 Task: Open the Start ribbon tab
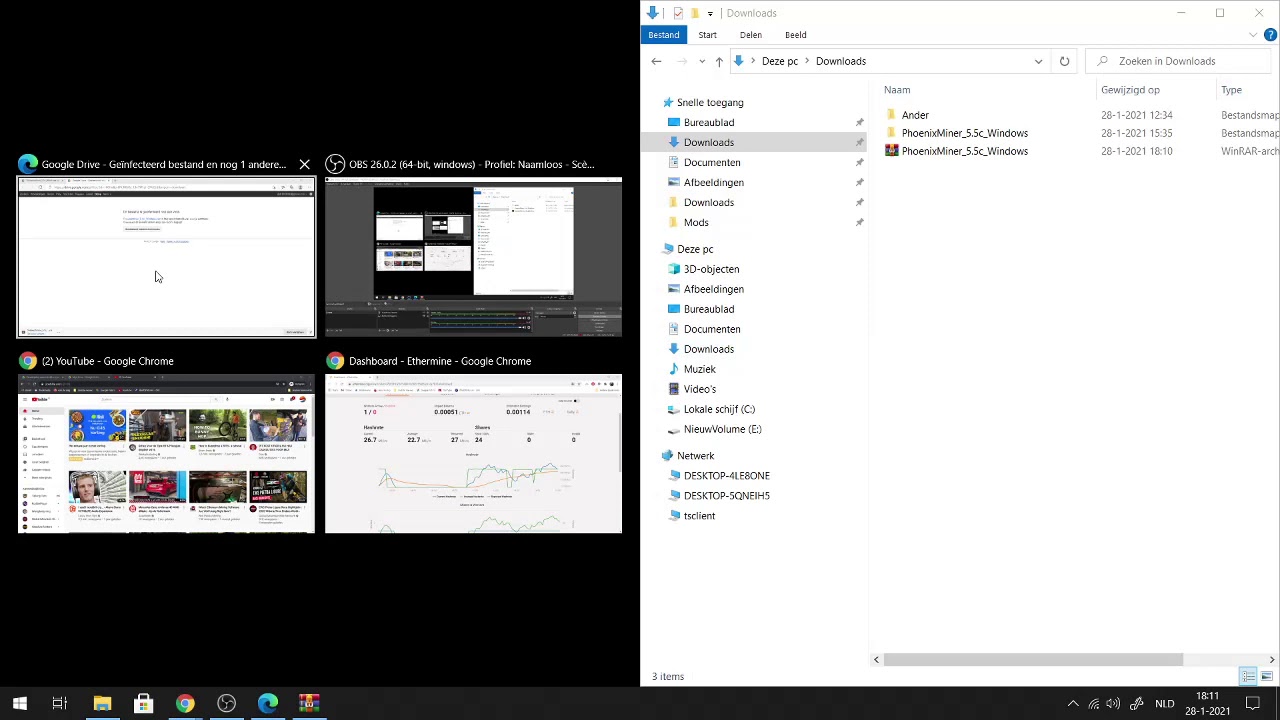tap(707, 35)
